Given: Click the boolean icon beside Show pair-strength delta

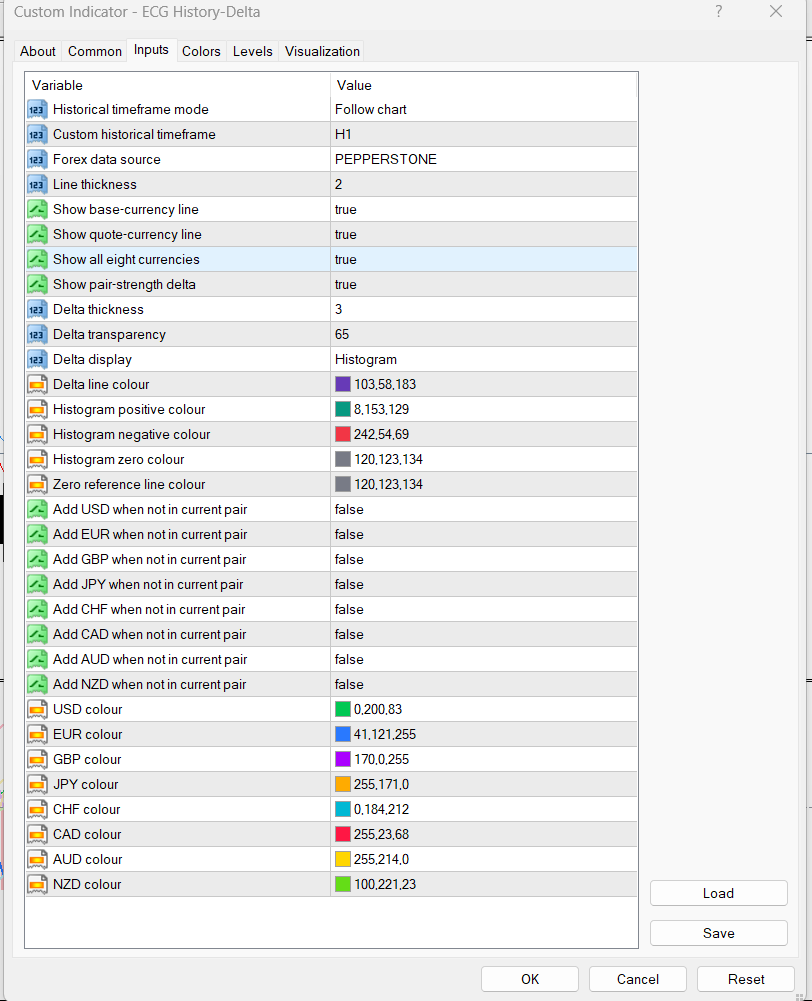Looking at the screenshot, I should [x=37, y=285].
